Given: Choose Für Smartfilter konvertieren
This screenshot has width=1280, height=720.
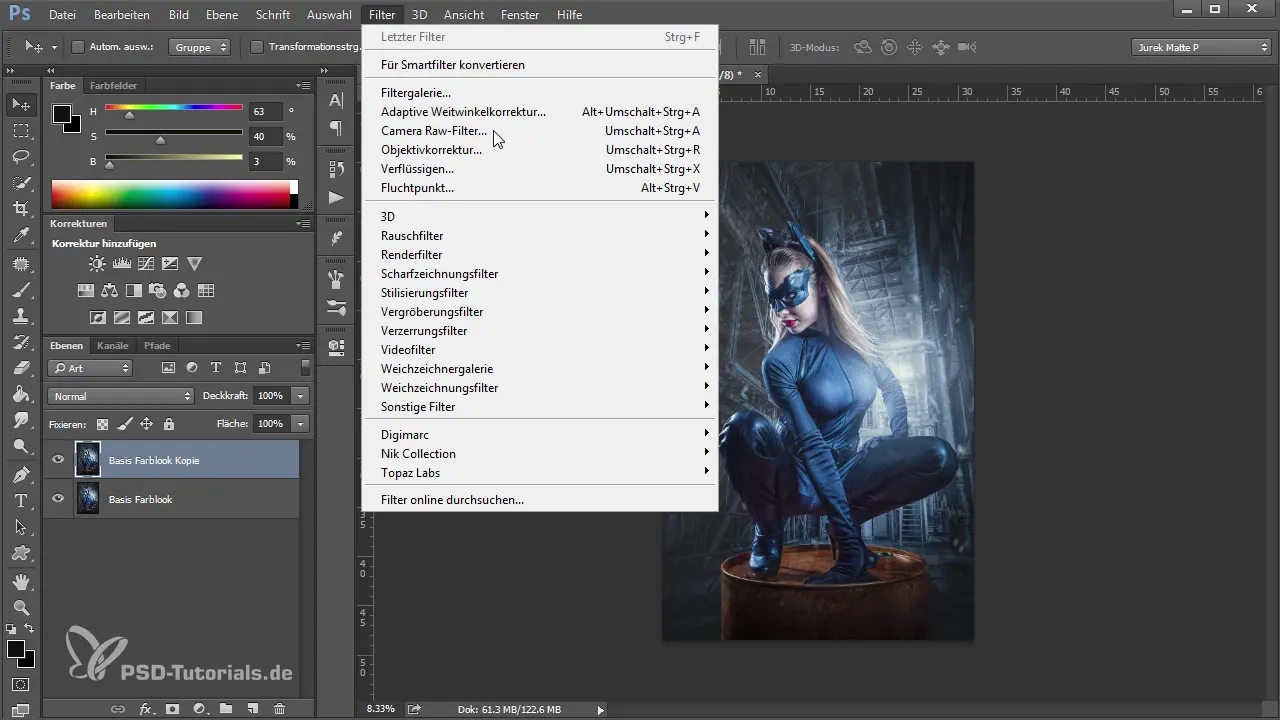Looking at the screenshot, I should (539, 65).
